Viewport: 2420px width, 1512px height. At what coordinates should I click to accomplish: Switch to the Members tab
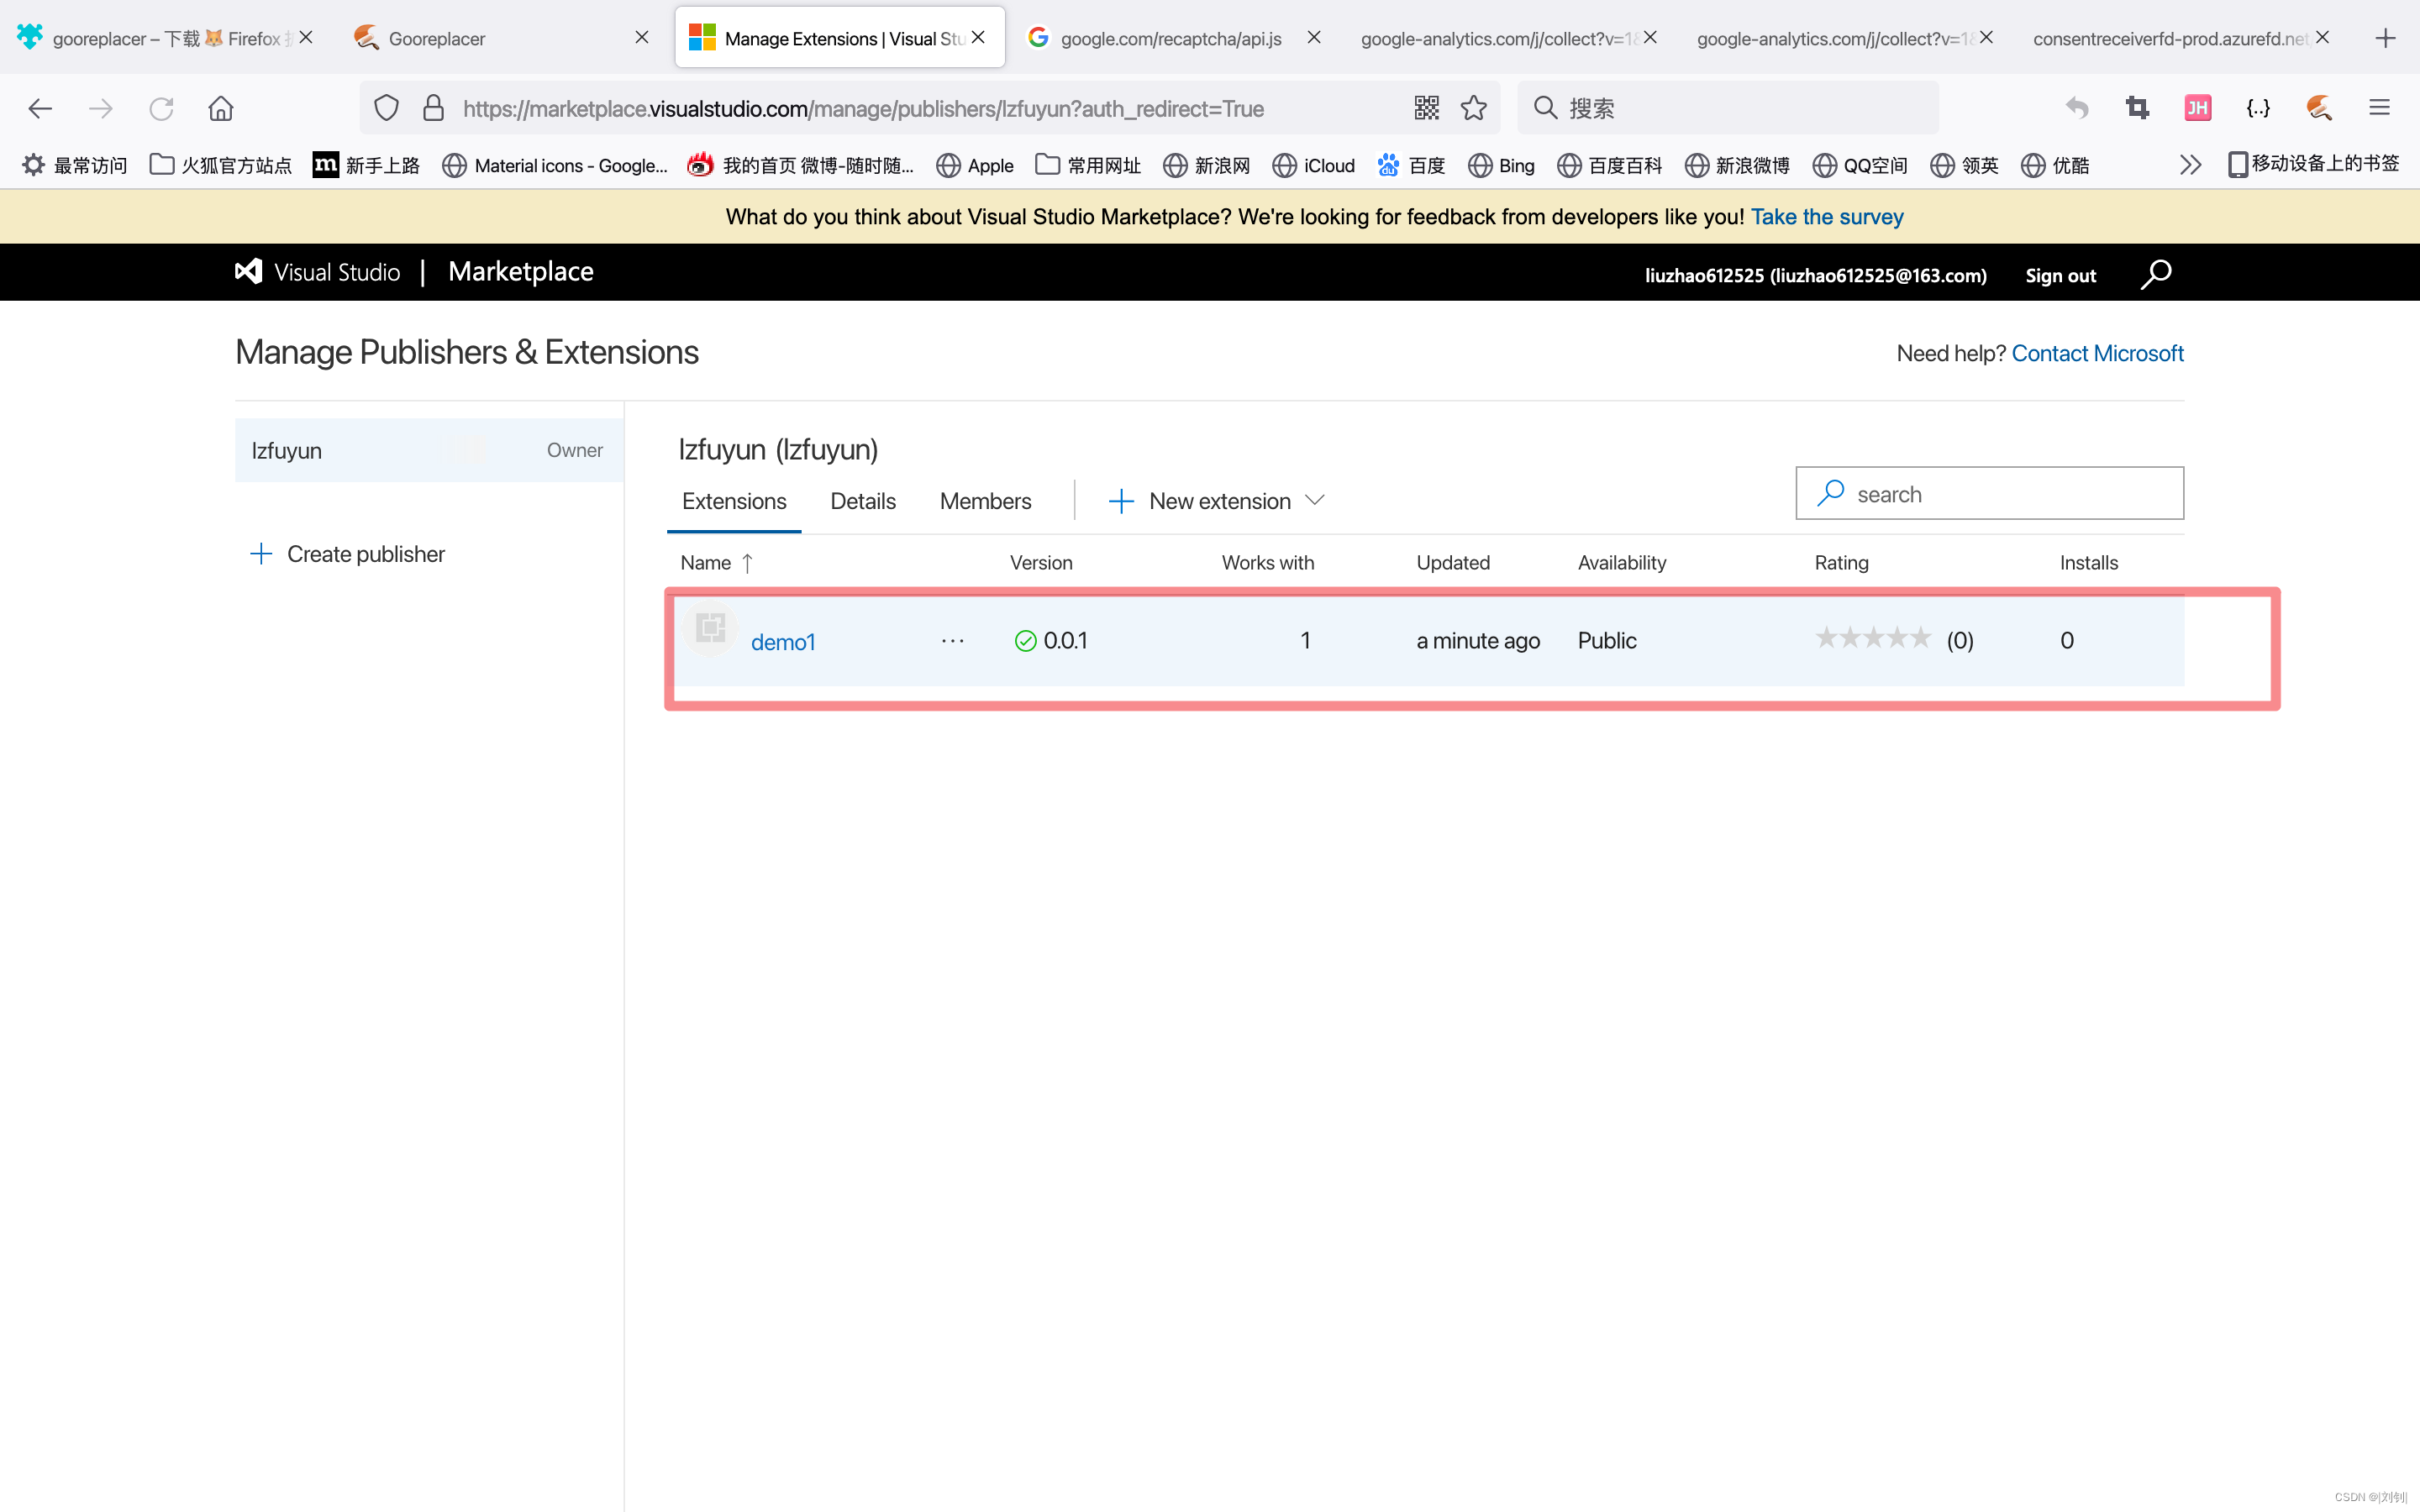tap(985, 501)
